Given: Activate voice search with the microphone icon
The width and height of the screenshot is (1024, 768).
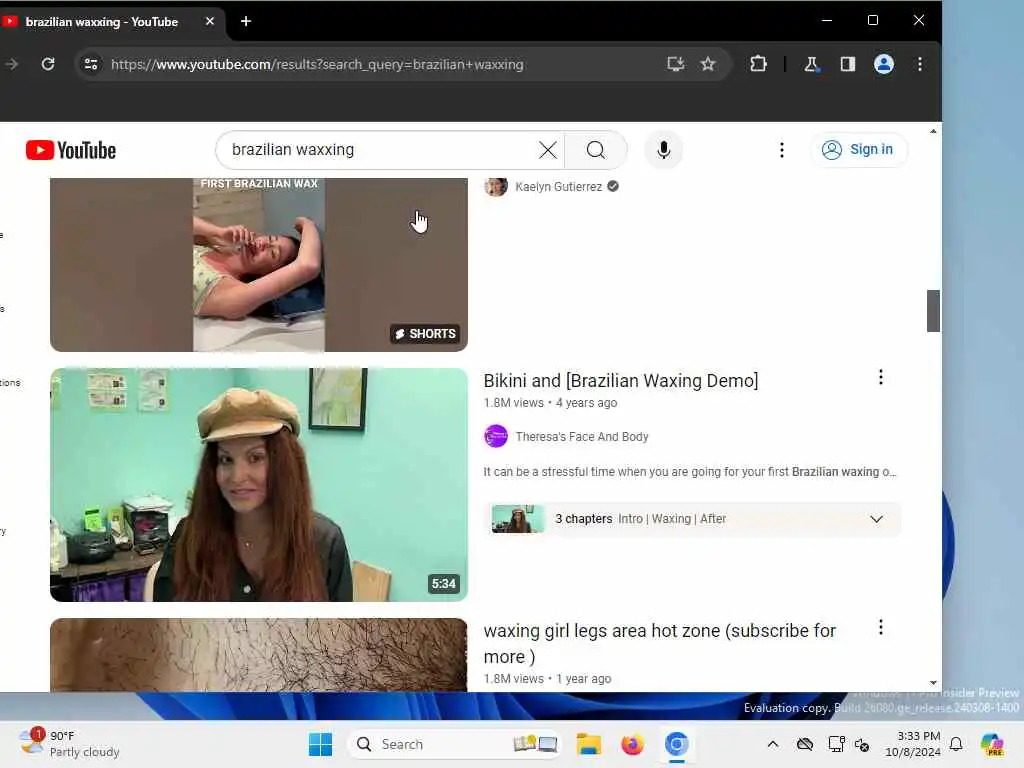Looking at the screenshot, I should pyautogui.click(x=664, y=150).
